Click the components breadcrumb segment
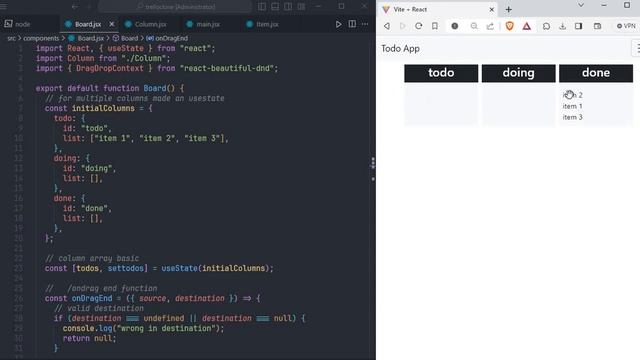 [x=41, y=38]
